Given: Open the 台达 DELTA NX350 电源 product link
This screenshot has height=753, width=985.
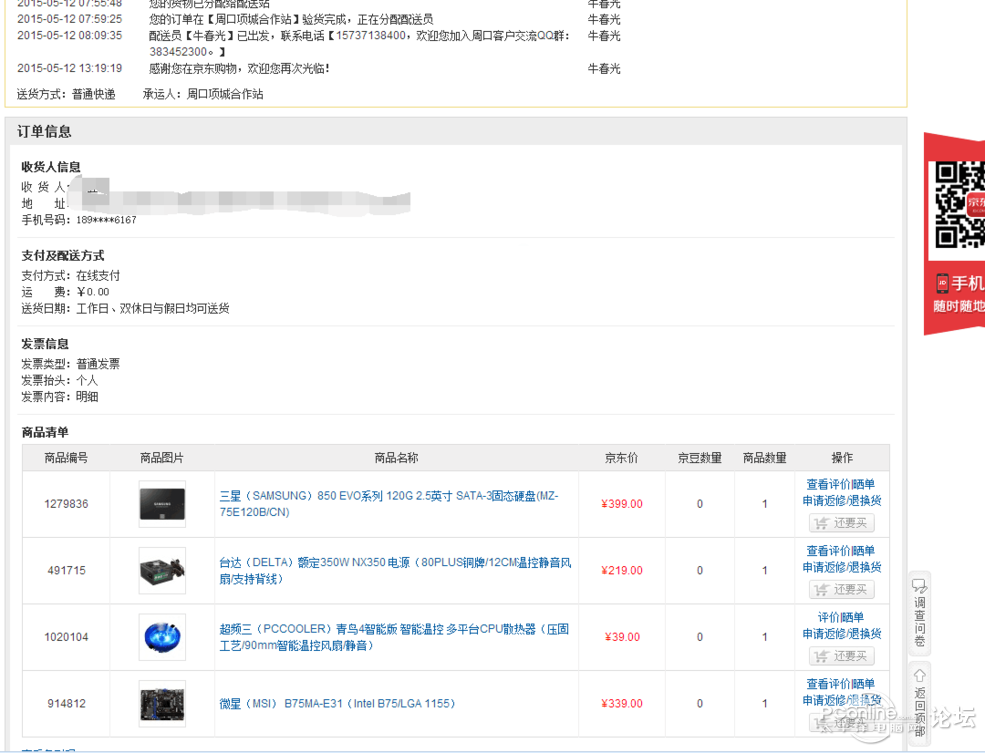Looking at the screenshot, I should pos(395,570).
